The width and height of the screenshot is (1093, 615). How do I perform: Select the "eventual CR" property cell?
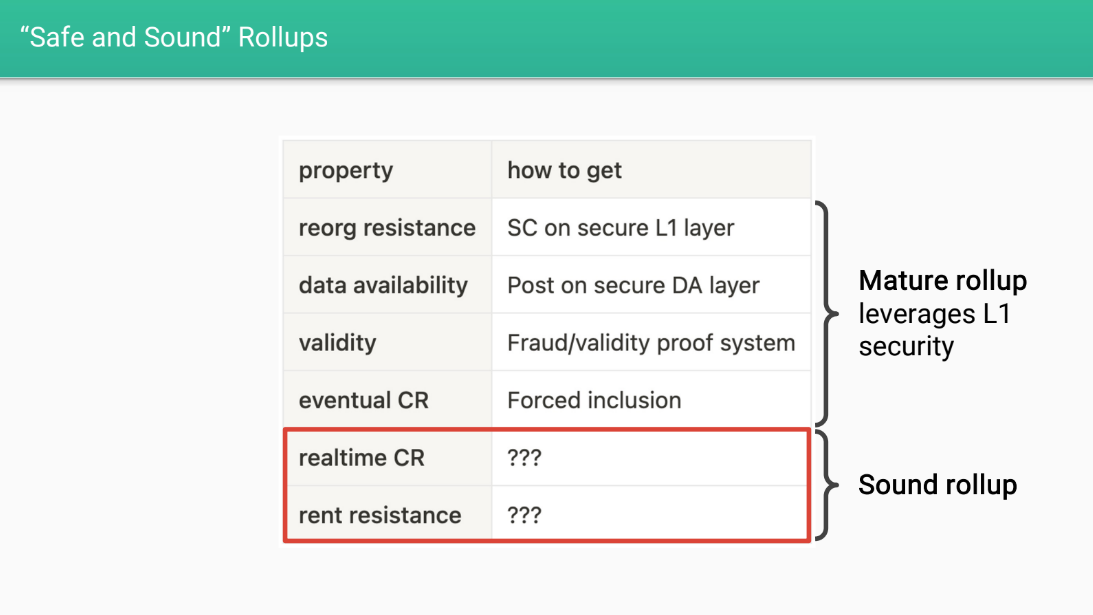click(x=363, y=400)
